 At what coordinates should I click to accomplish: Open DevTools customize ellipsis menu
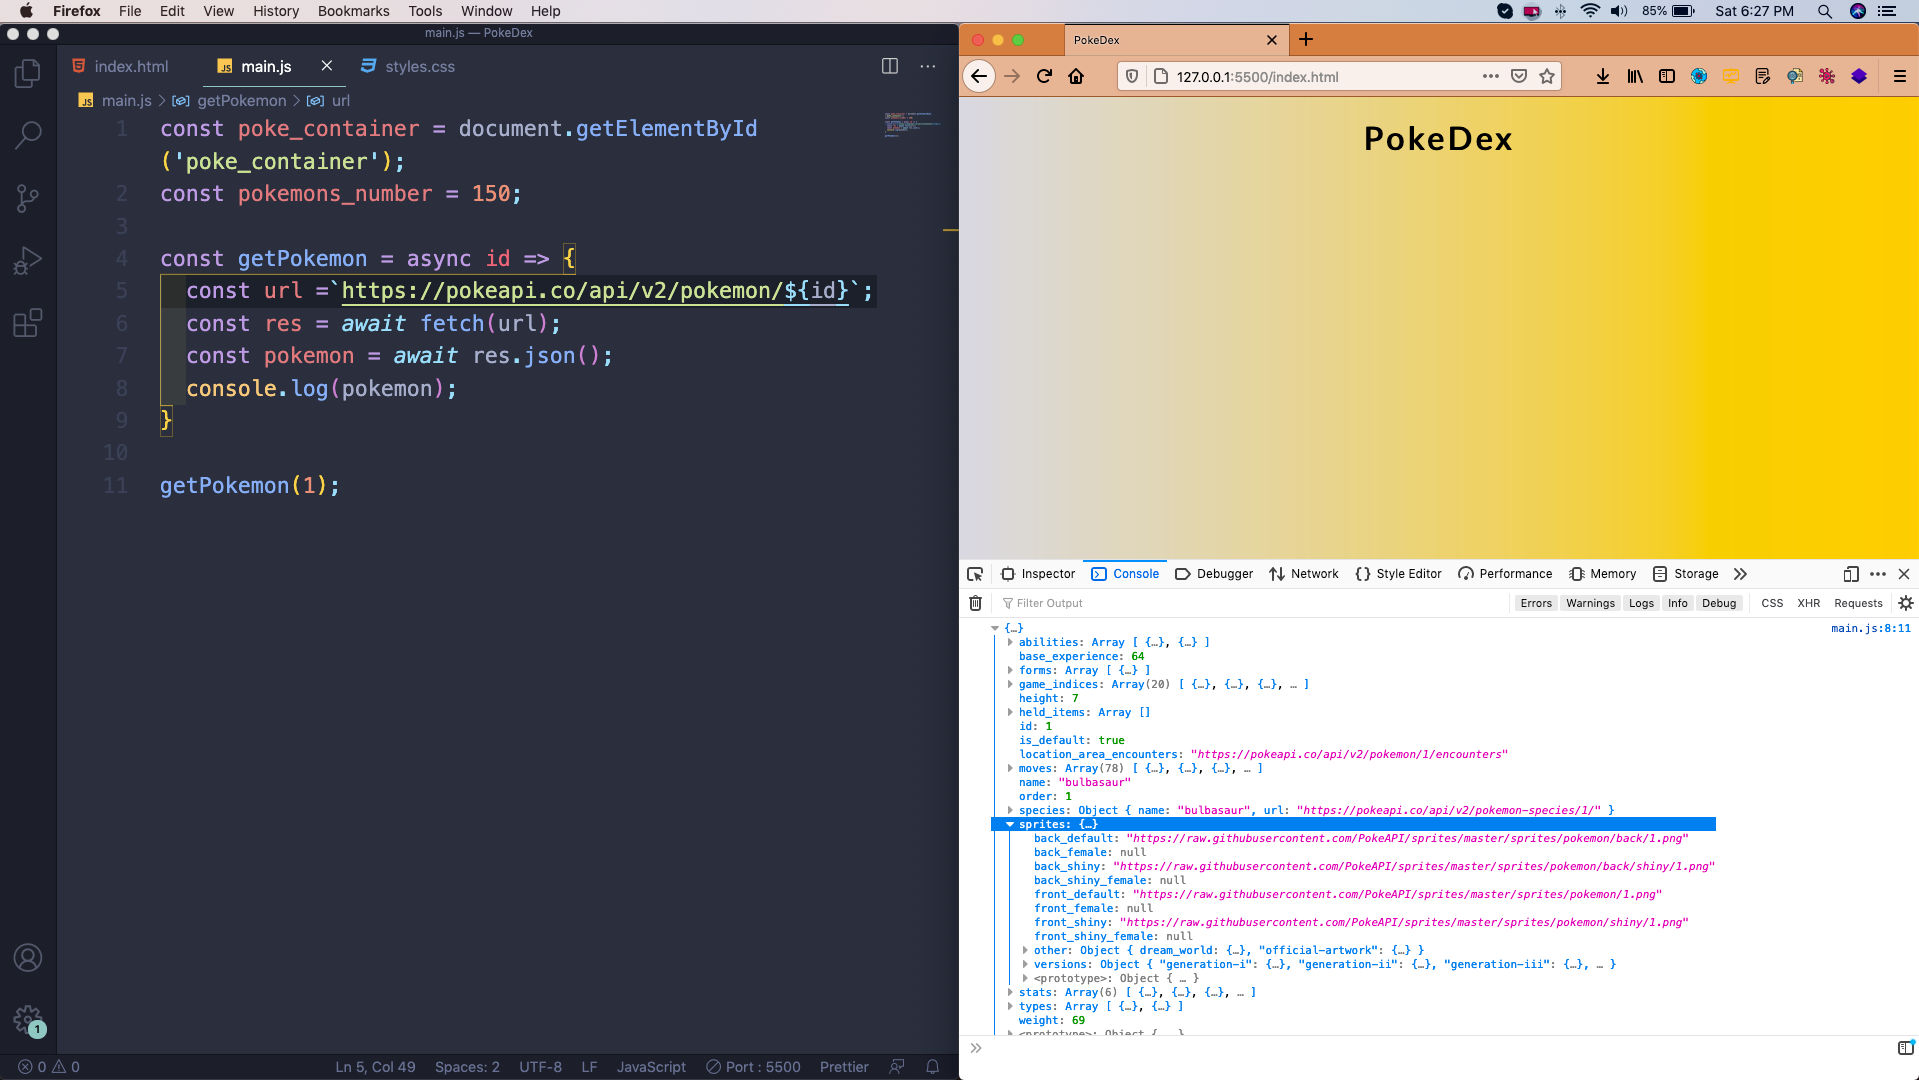pyautogui.click(x=1878, y=574)
